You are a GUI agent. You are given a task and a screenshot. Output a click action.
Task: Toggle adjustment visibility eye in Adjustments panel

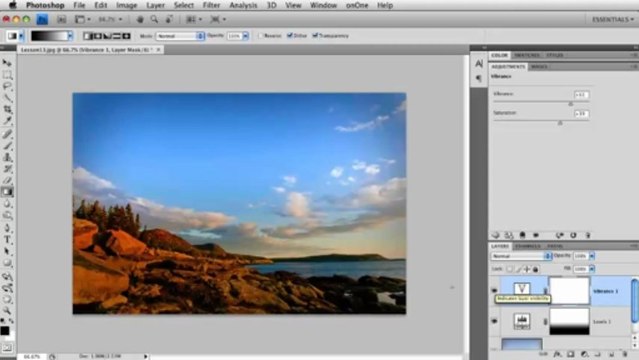(535, 235)
